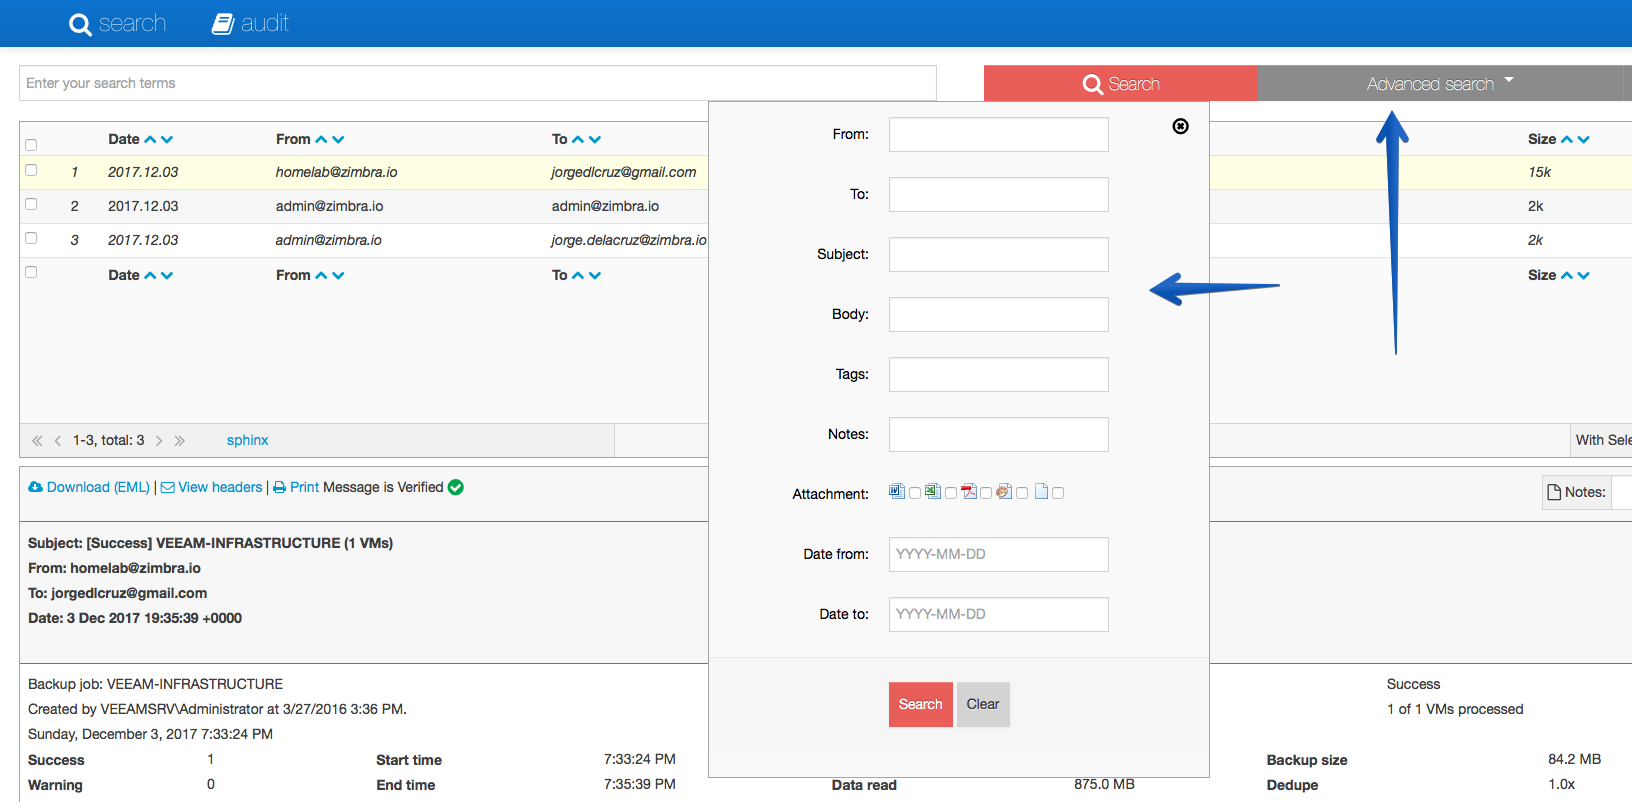Sort From descending in top header

click(x=338, y=140)
